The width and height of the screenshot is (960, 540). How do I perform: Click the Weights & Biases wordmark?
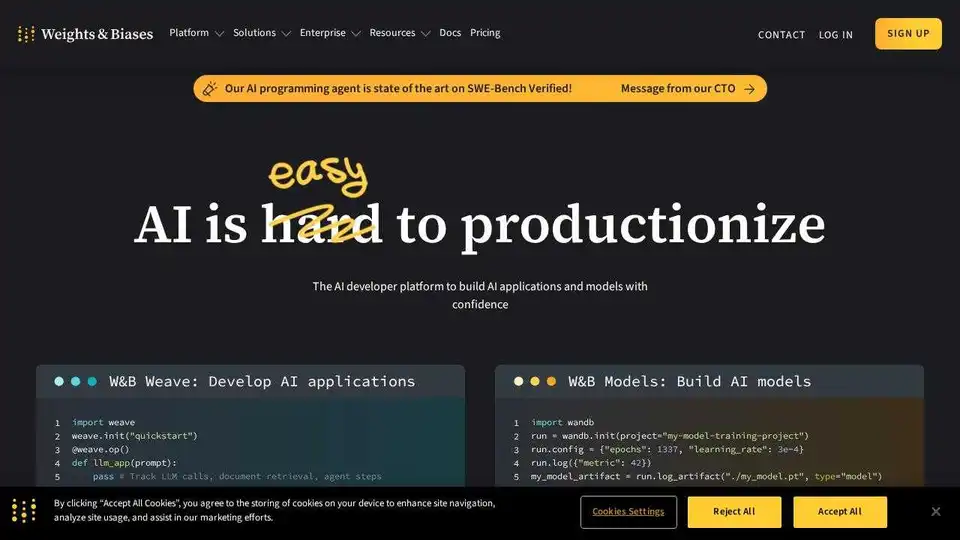[97, 34]
